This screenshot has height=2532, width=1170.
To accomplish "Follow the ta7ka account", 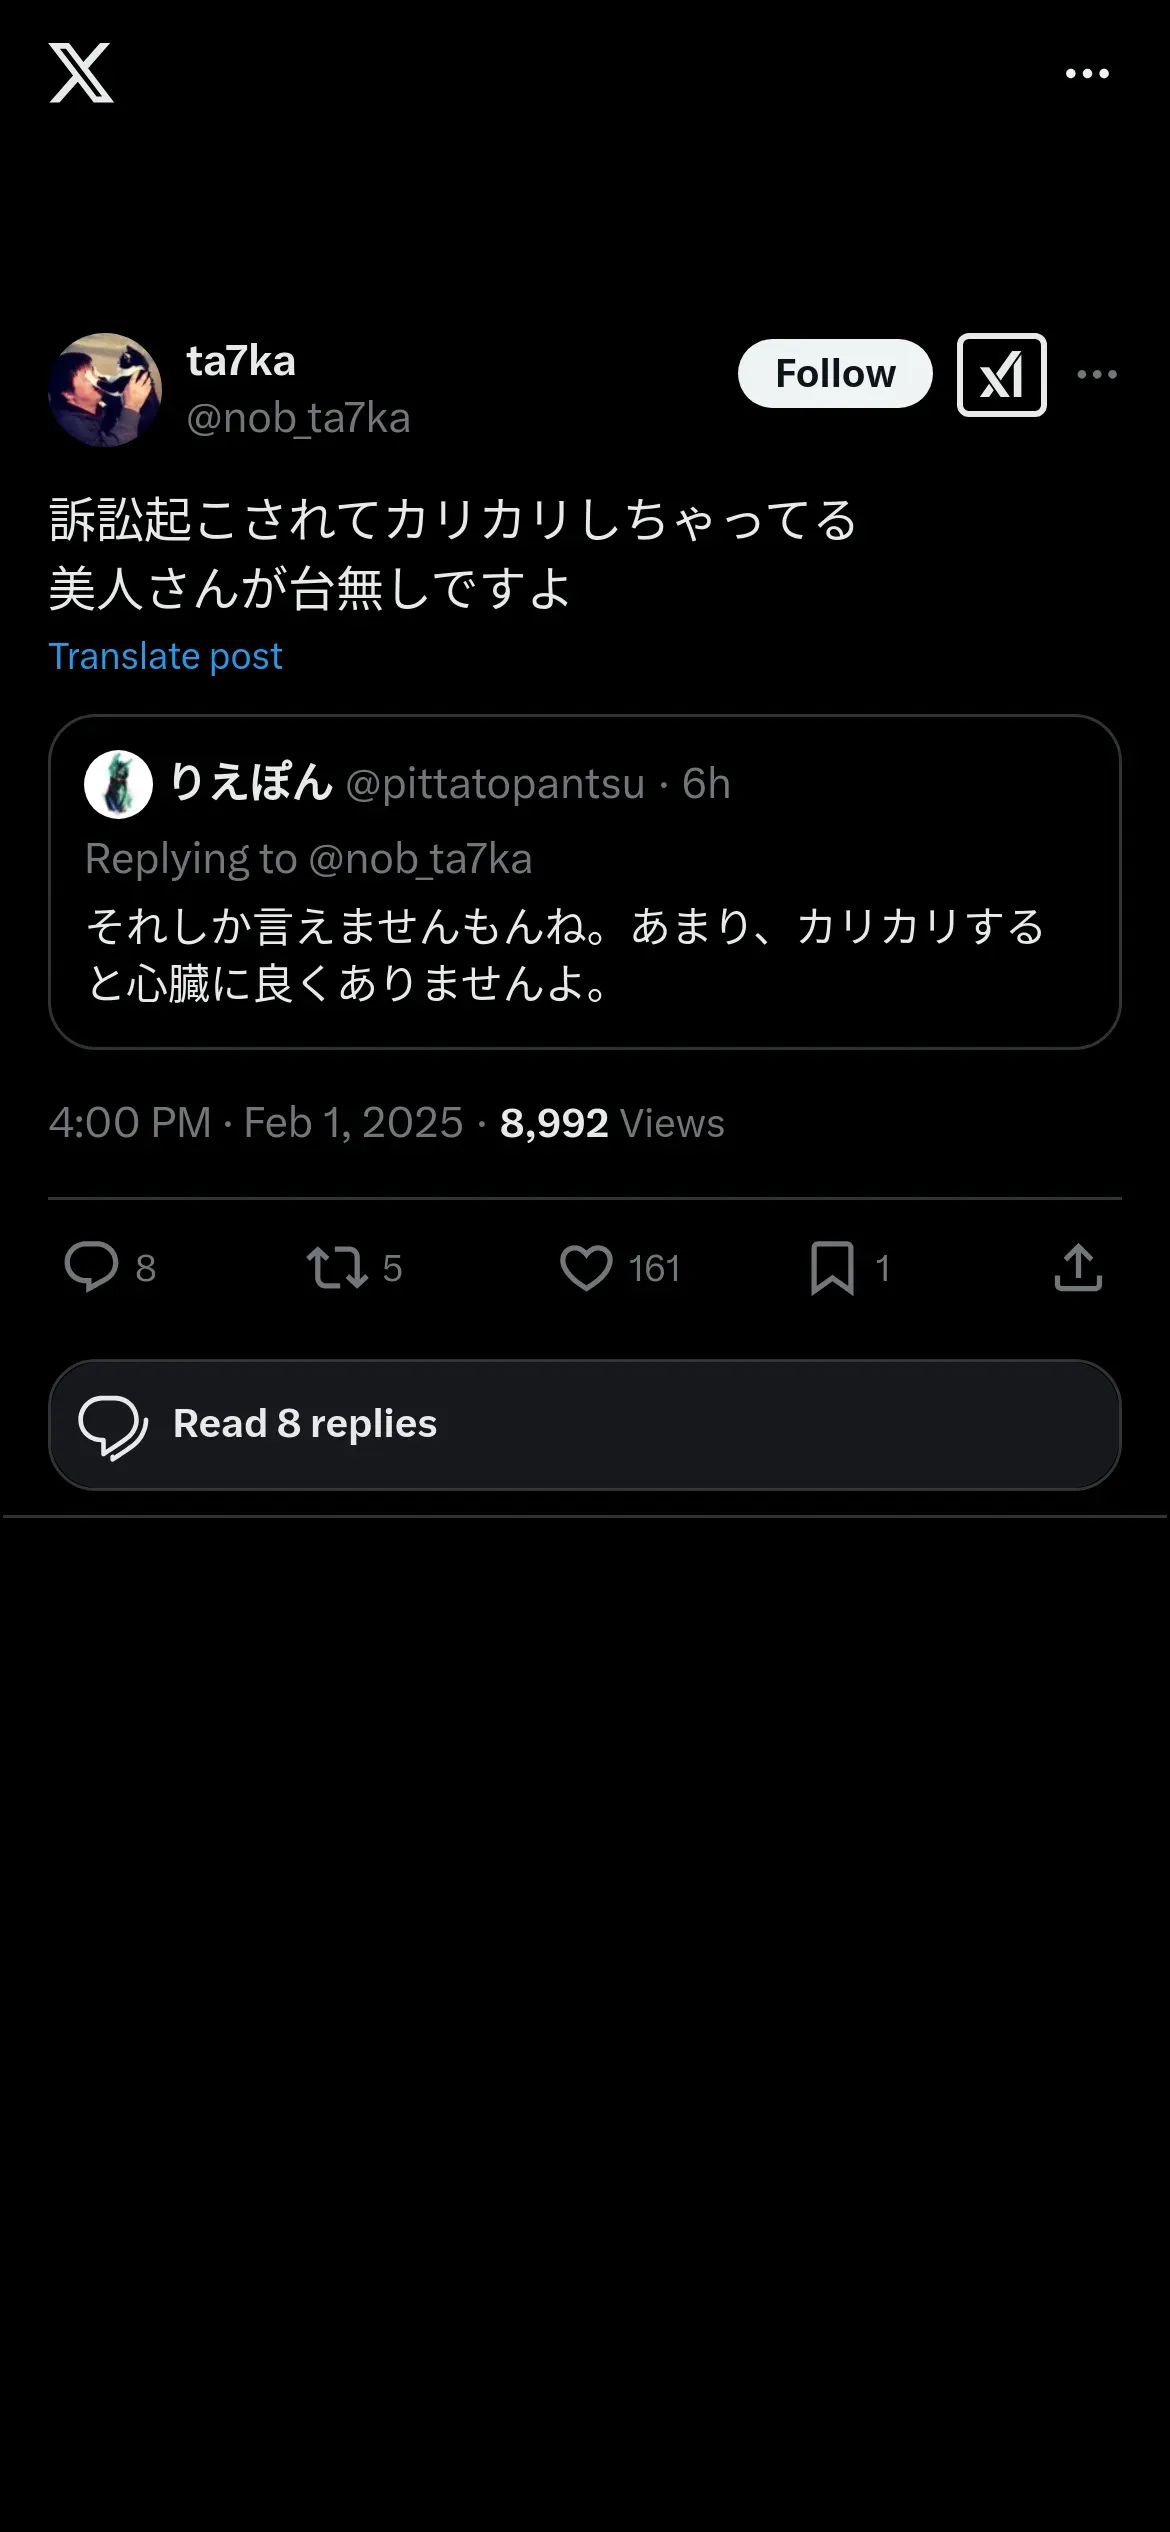I will [x=835, y=374].
